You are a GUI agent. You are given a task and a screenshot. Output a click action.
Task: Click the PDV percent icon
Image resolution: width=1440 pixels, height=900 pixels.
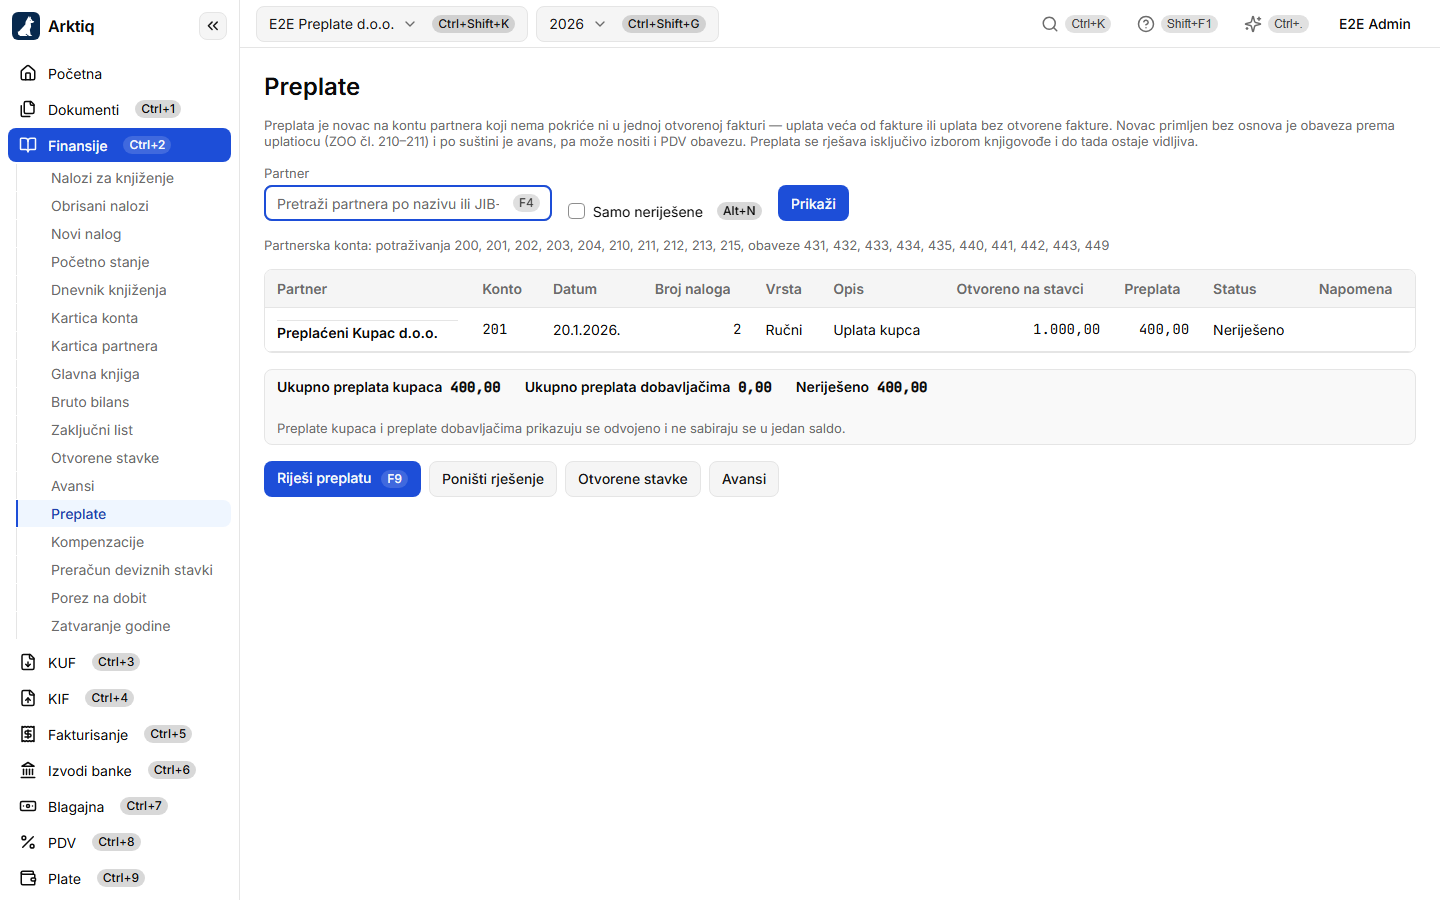tap(28, 842)
